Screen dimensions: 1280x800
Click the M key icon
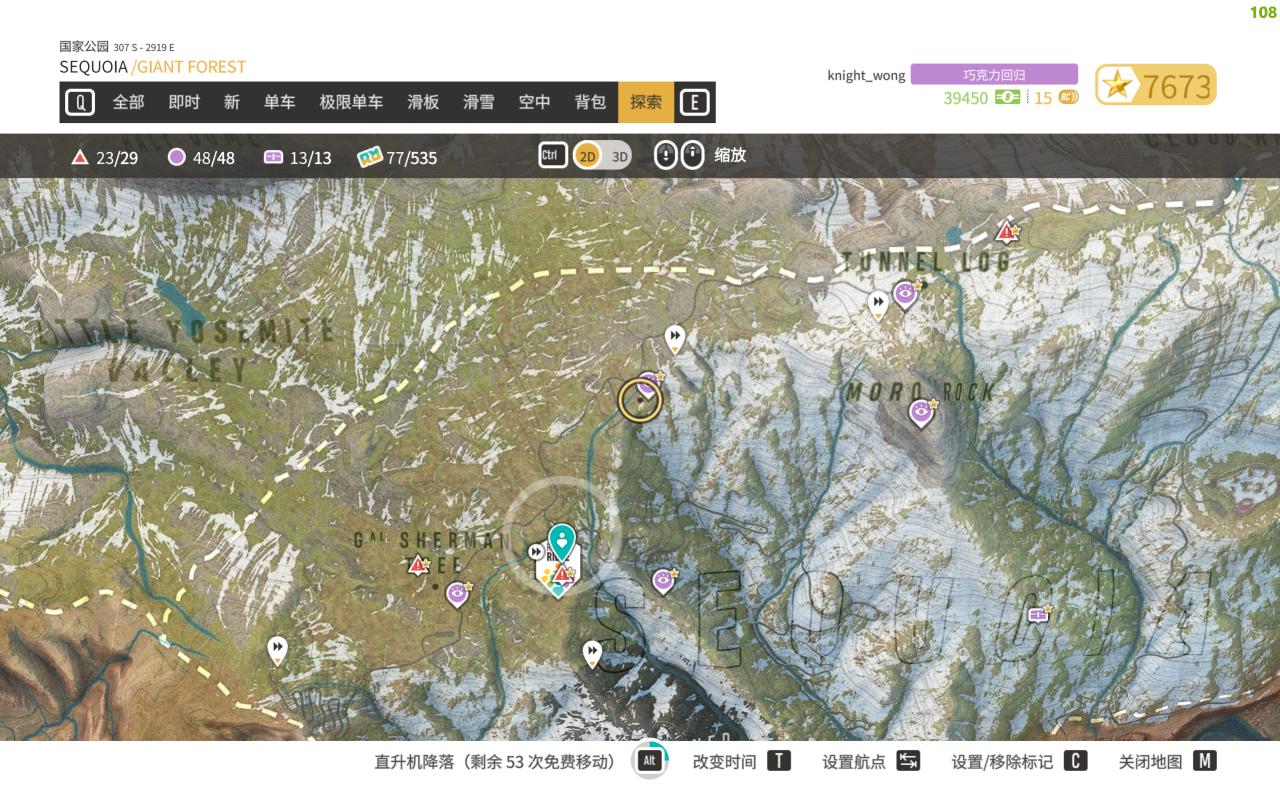click(1205, 761)
